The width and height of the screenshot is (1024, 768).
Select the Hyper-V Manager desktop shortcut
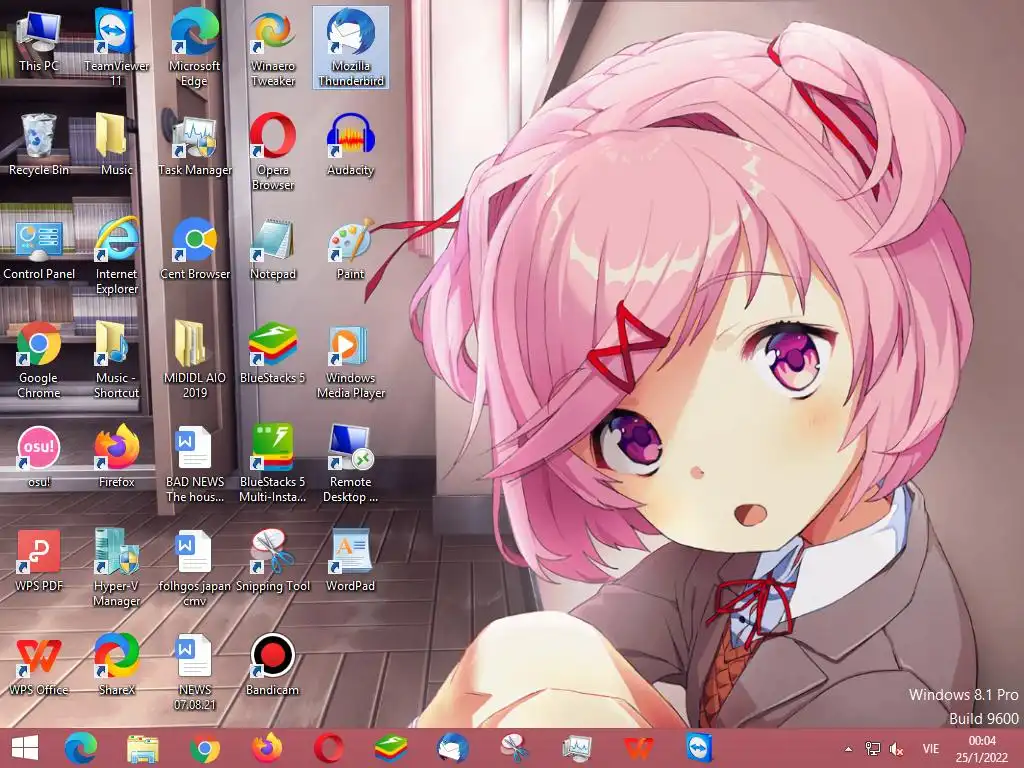(x=116, y=568)
